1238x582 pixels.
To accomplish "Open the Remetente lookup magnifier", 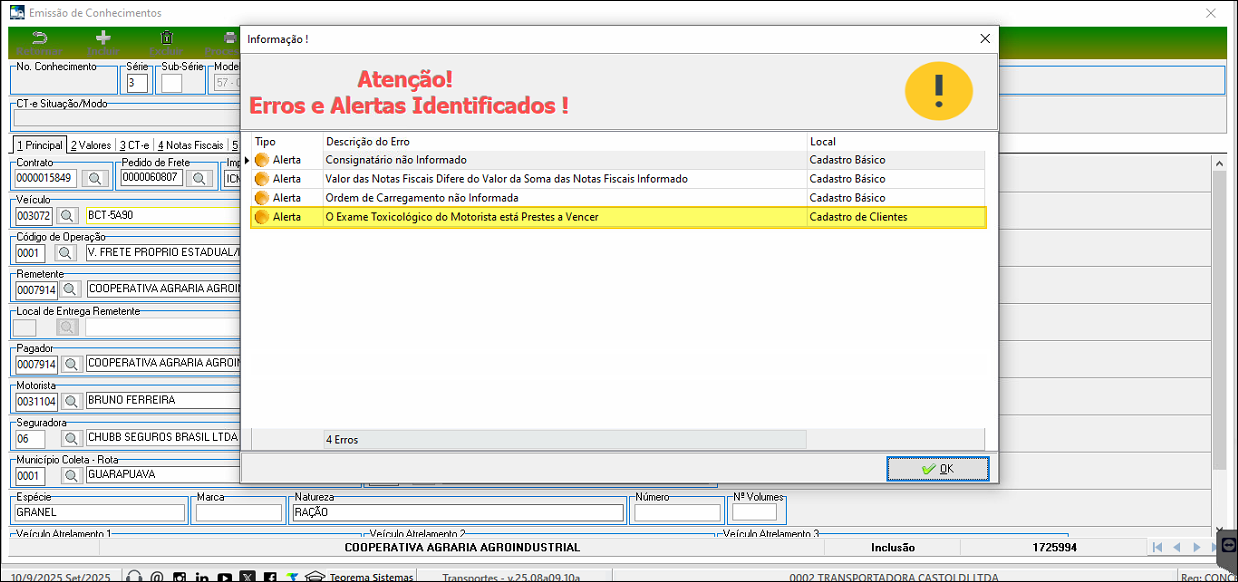I will coord(70,290).
